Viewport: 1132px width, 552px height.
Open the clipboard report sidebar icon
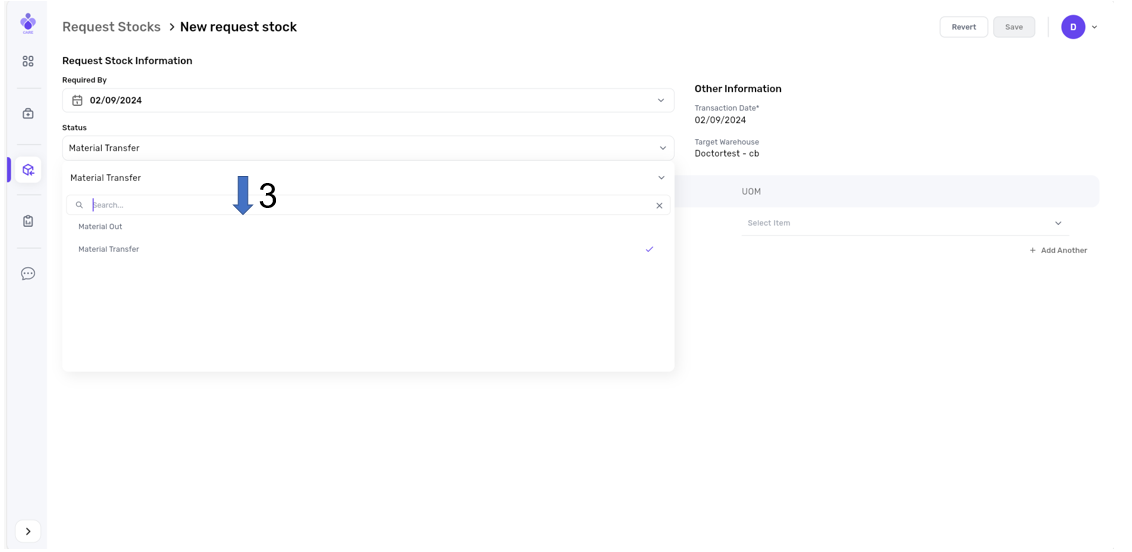28,221
